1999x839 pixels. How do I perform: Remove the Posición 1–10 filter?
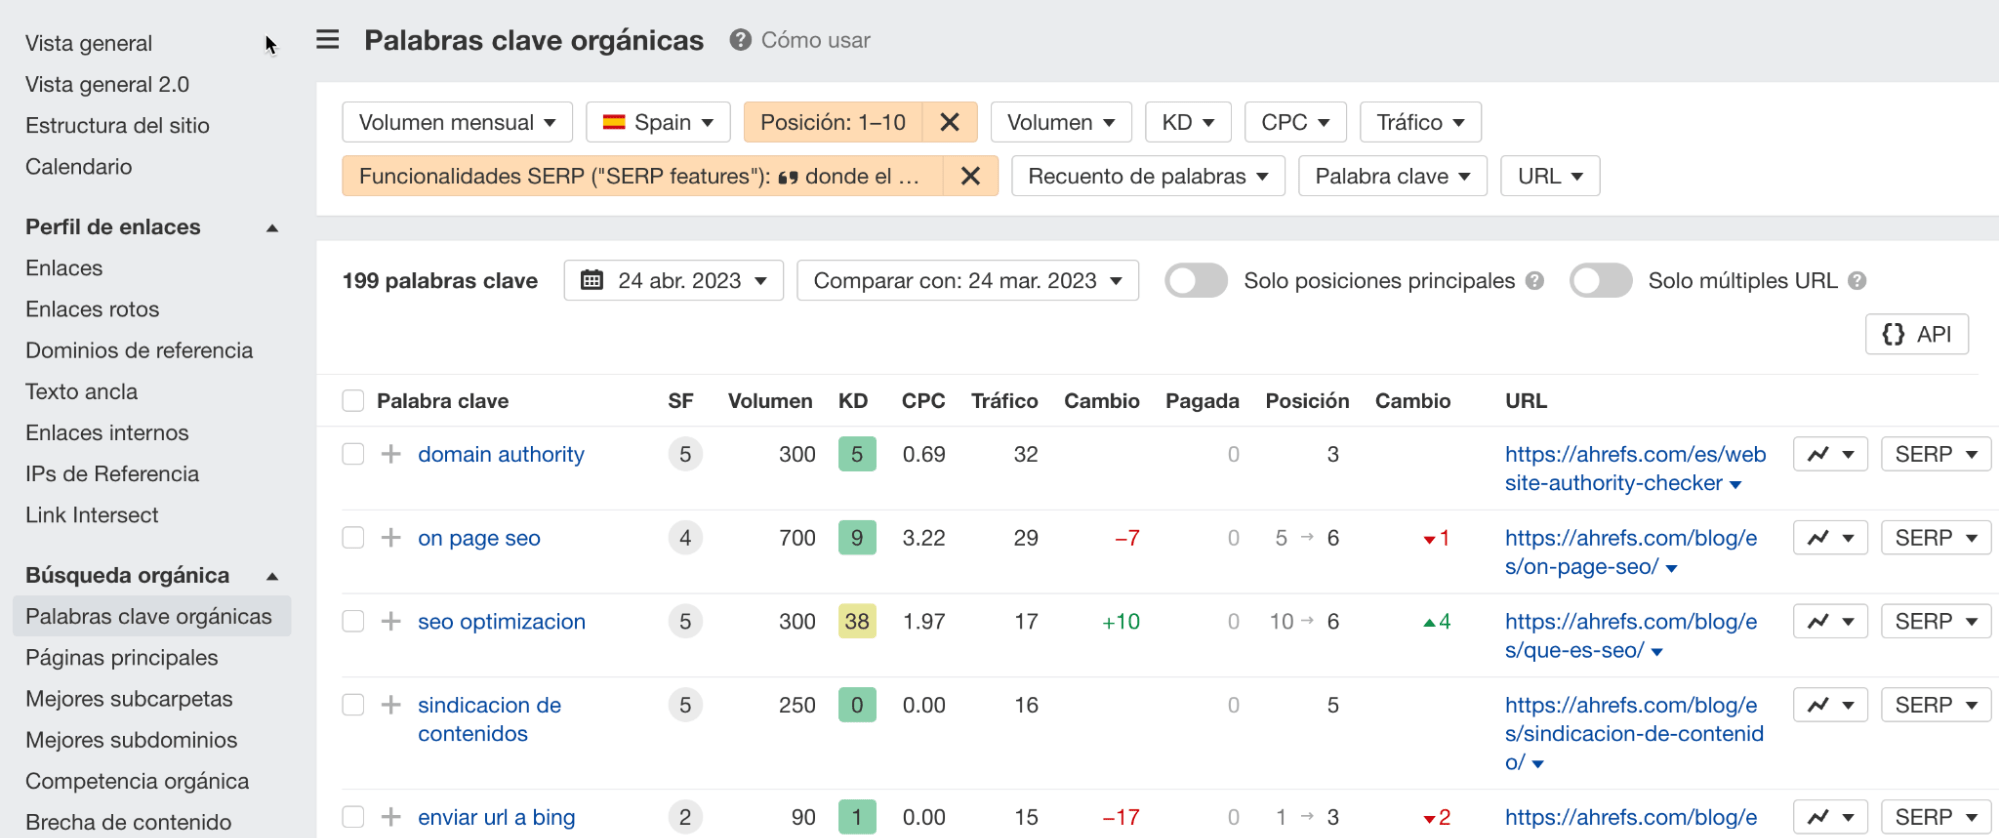point(950,122)
